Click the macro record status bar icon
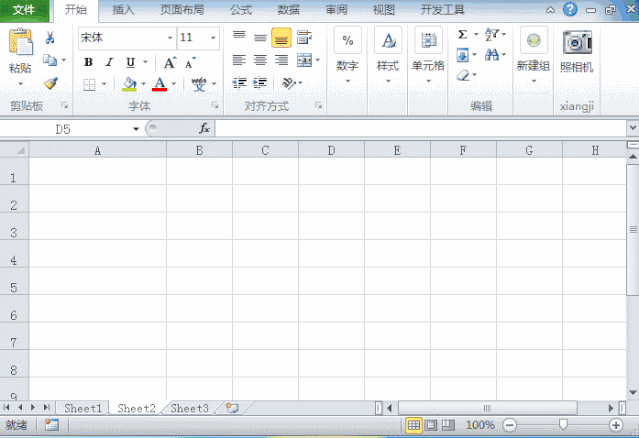 coord(52,425)
